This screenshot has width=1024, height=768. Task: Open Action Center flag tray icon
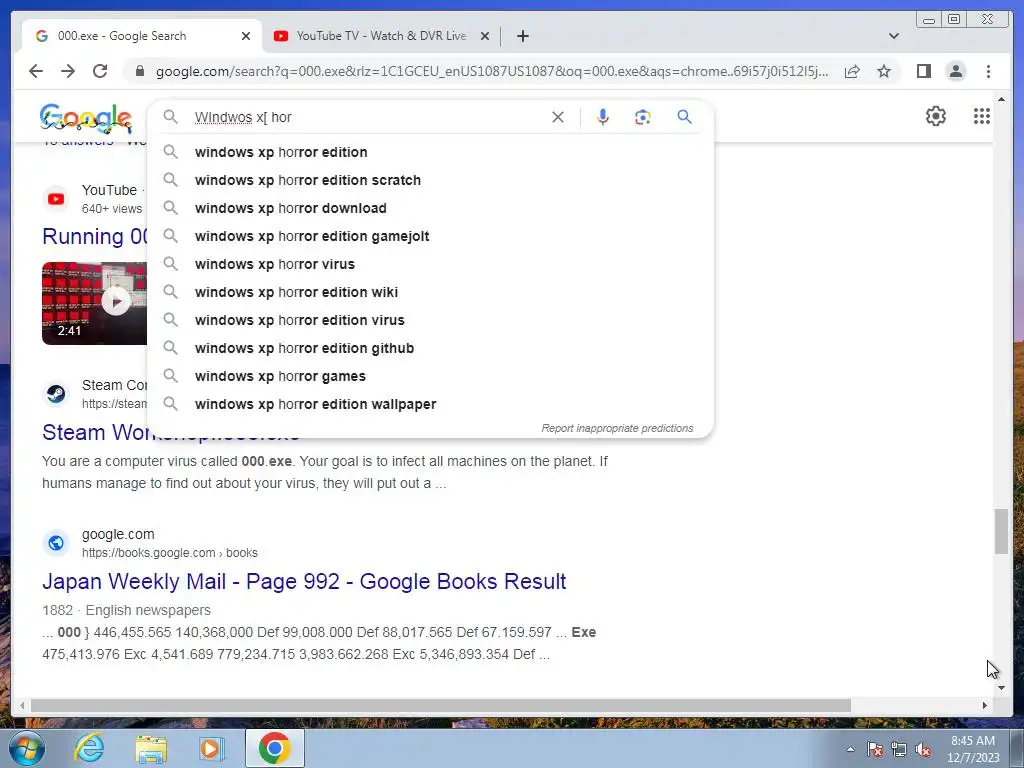(874, 749)
